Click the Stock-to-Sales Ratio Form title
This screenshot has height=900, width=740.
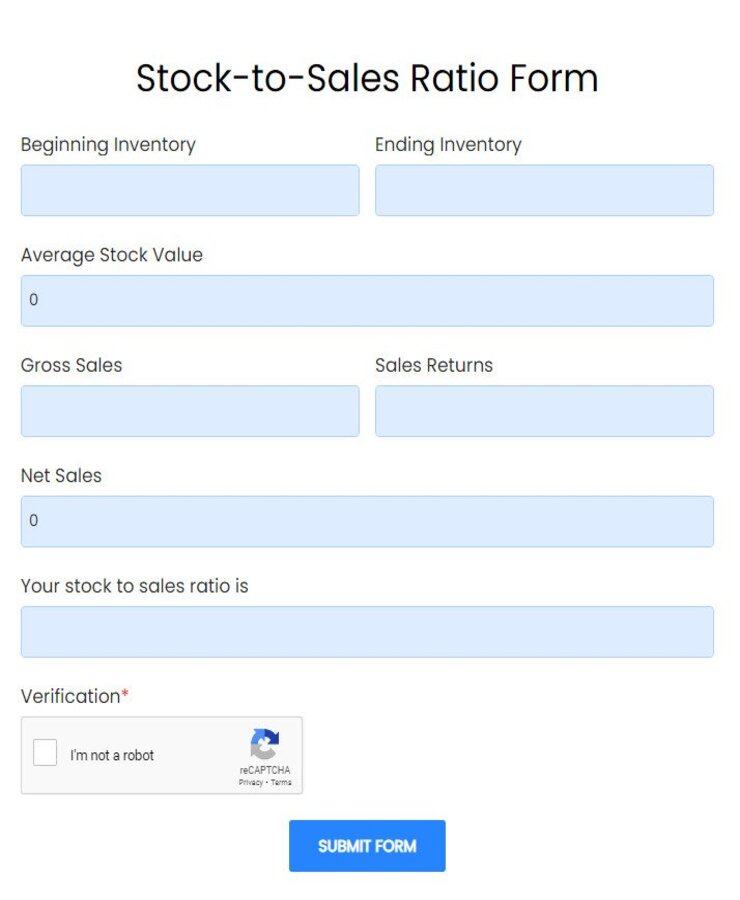pos(367,78)
